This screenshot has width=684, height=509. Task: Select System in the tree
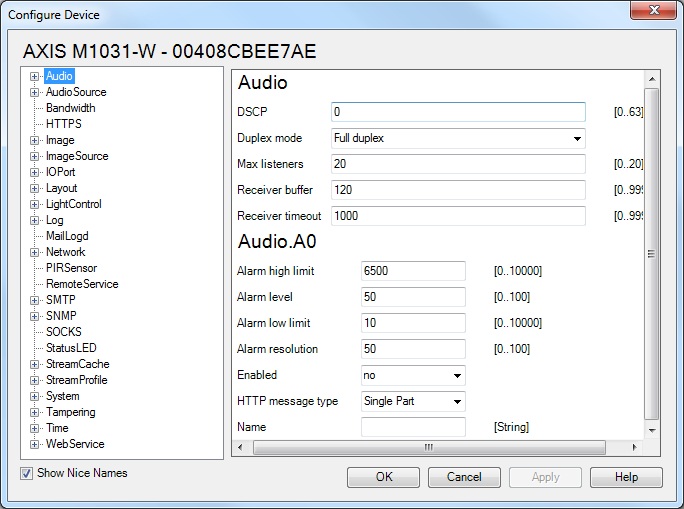[63, 396]
